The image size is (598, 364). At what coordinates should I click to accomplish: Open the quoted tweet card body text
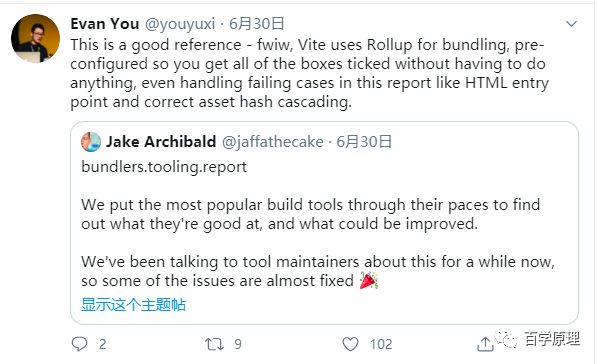(318, 243)
